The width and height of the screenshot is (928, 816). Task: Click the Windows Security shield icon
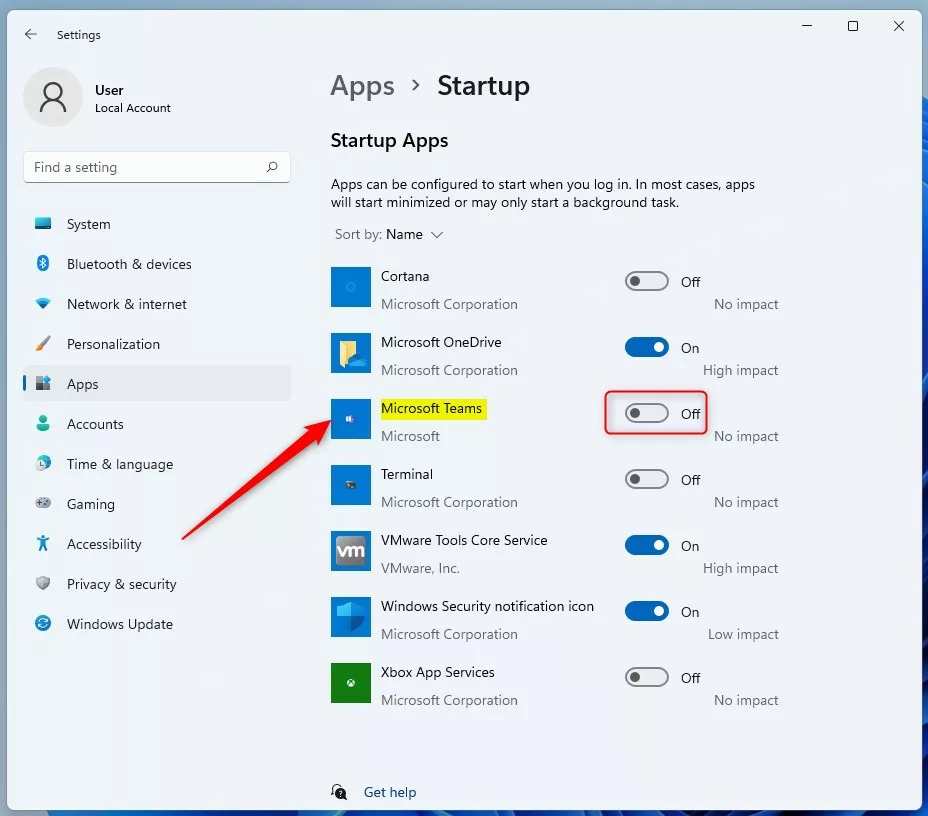click(x=351, y=617)
